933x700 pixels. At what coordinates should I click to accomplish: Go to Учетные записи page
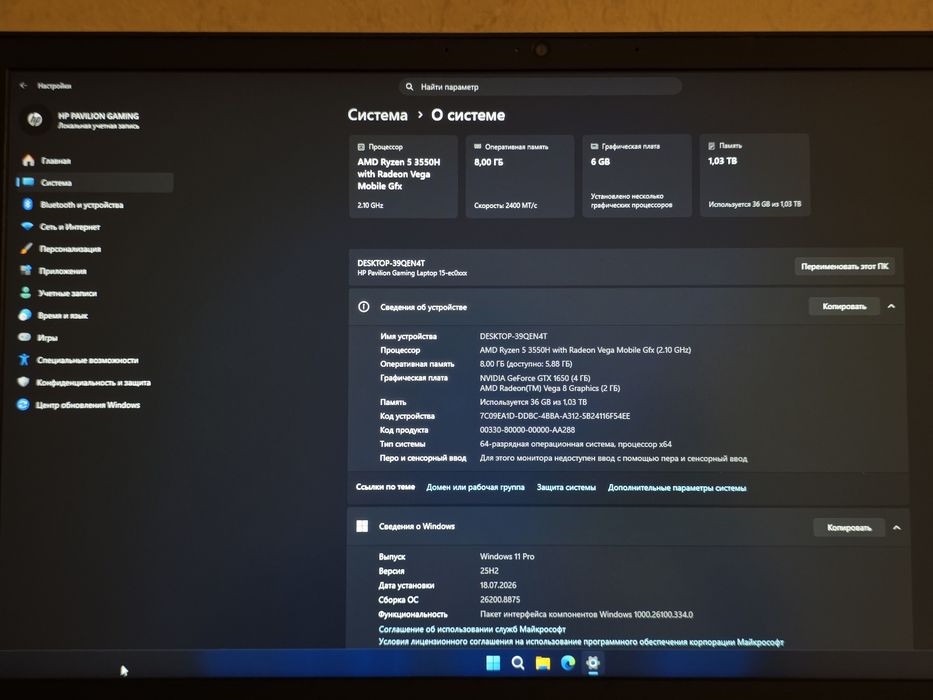(67, 293)
